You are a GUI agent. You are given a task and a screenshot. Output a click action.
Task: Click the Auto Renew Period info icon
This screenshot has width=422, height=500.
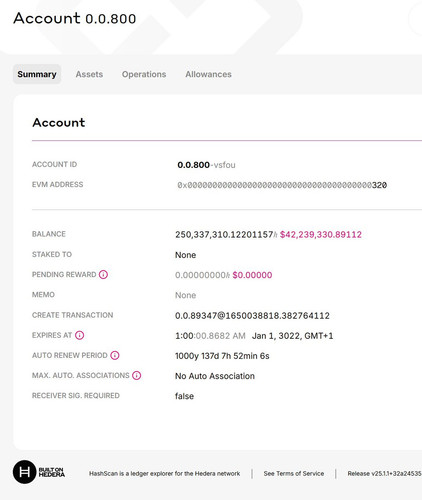point(115,355)
